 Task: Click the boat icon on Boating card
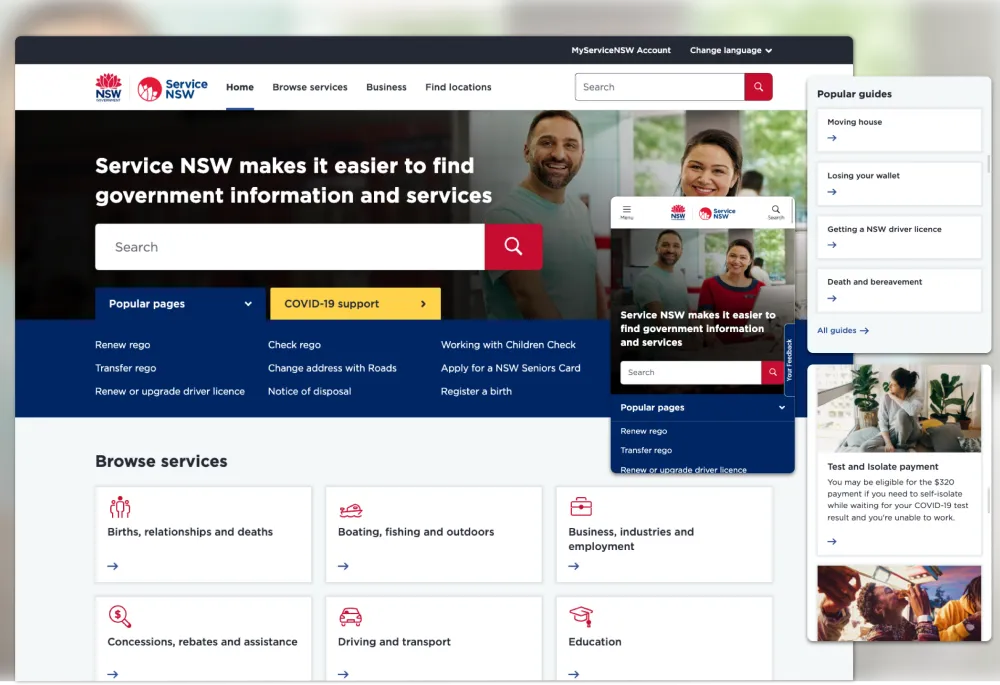coord(350,508)
